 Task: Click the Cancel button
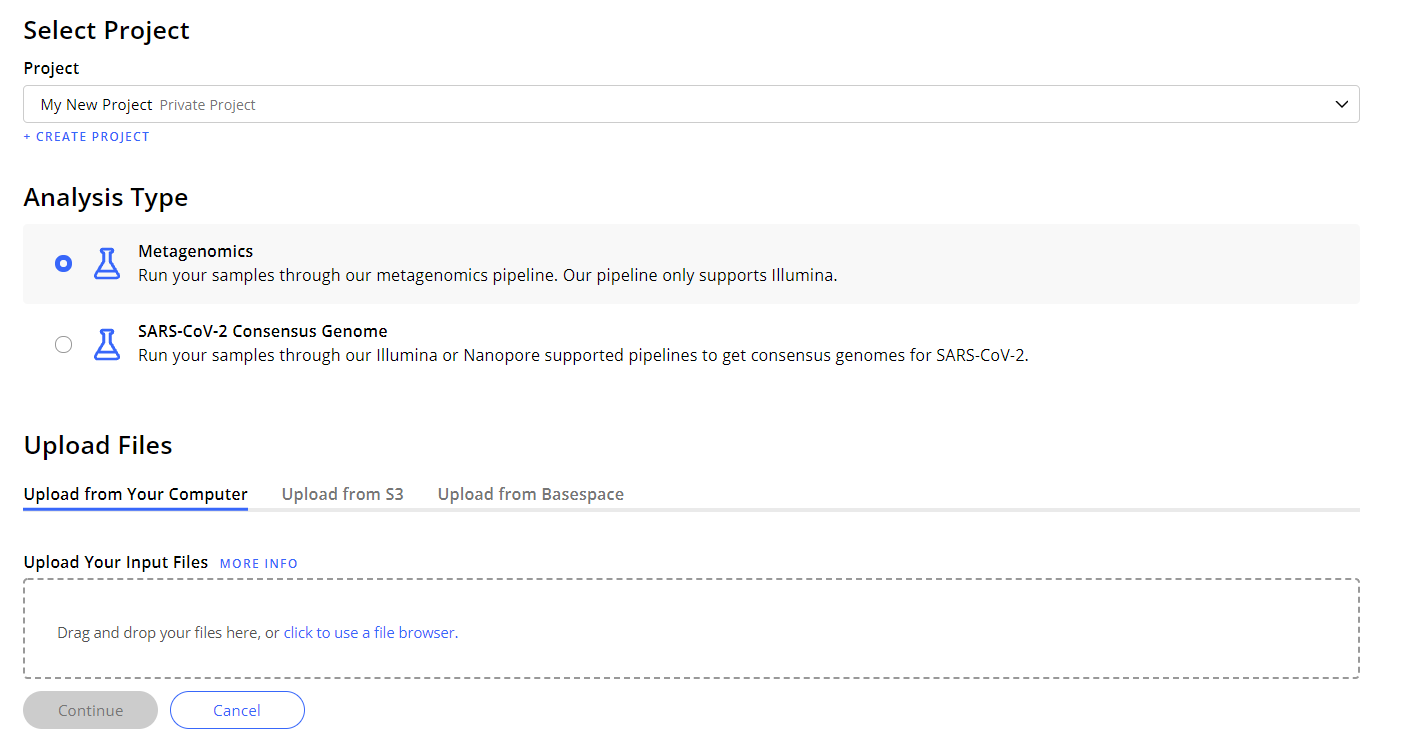(237, 710)
